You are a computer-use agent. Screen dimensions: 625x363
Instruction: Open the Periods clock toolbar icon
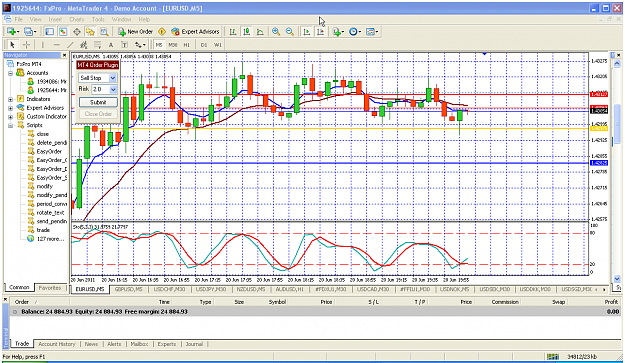(355, 31)
